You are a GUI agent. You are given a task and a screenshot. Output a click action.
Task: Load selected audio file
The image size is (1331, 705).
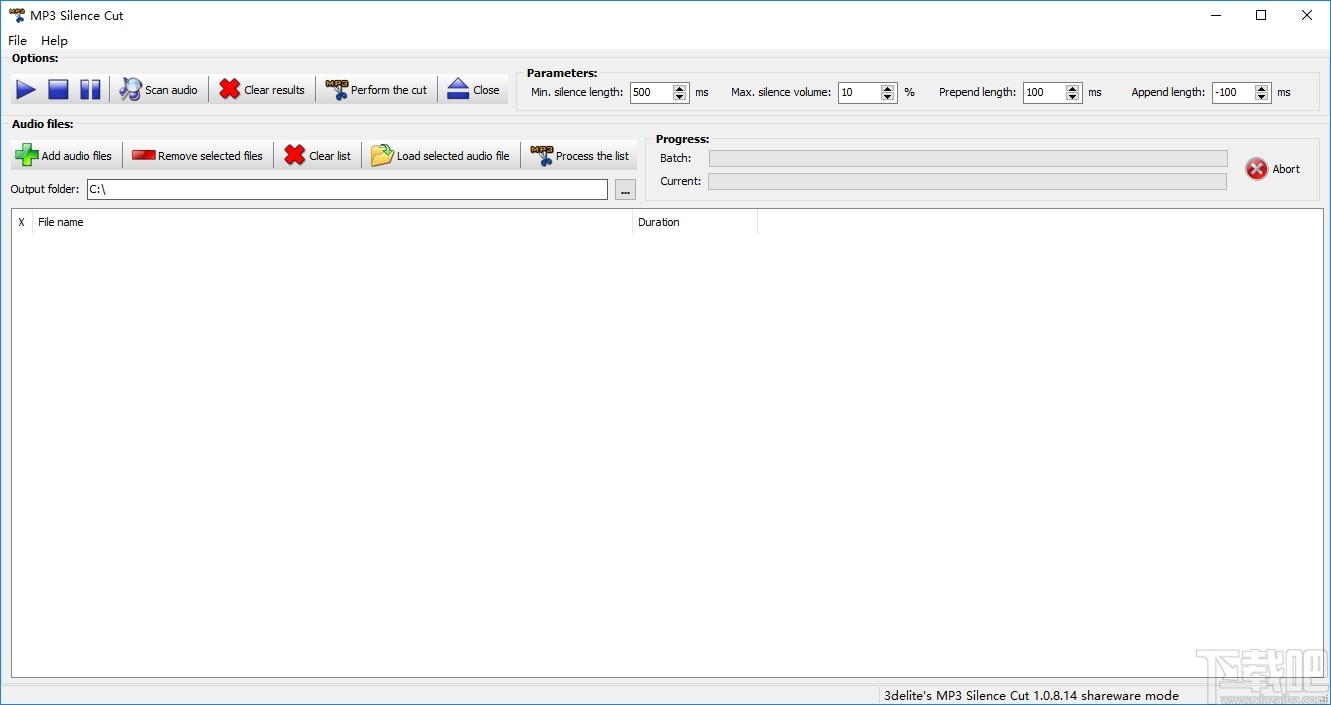(441, 156)
